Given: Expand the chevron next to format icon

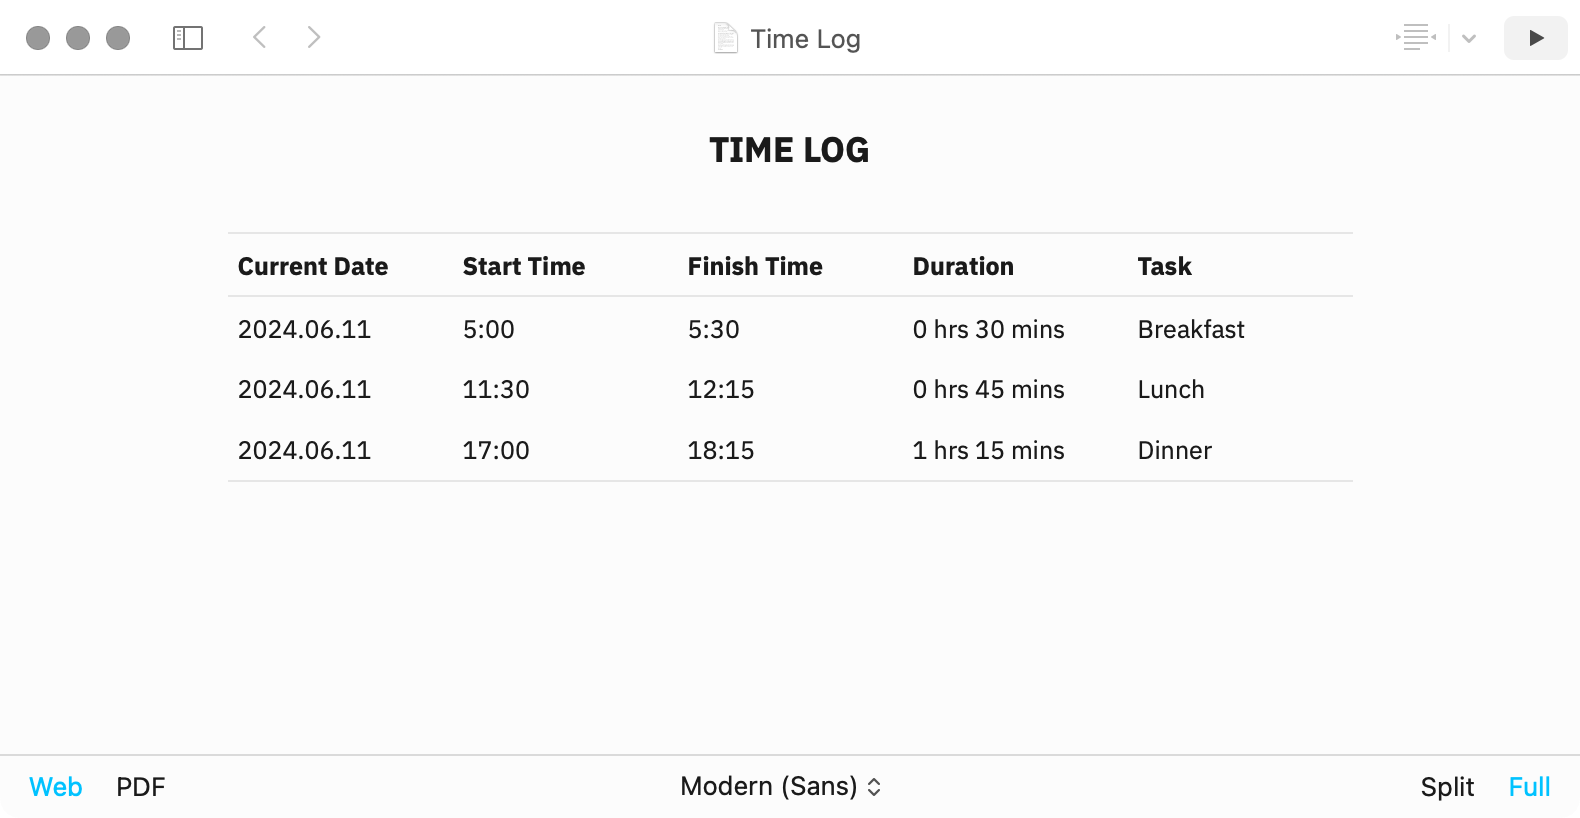Looking at the screenshot, I should pos(1469,39).
